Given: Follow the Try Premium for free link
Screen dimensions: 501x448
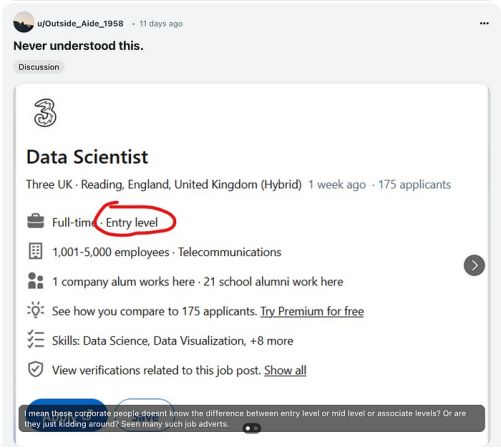Looking at the screenshot, I should [x=312, y=311].
